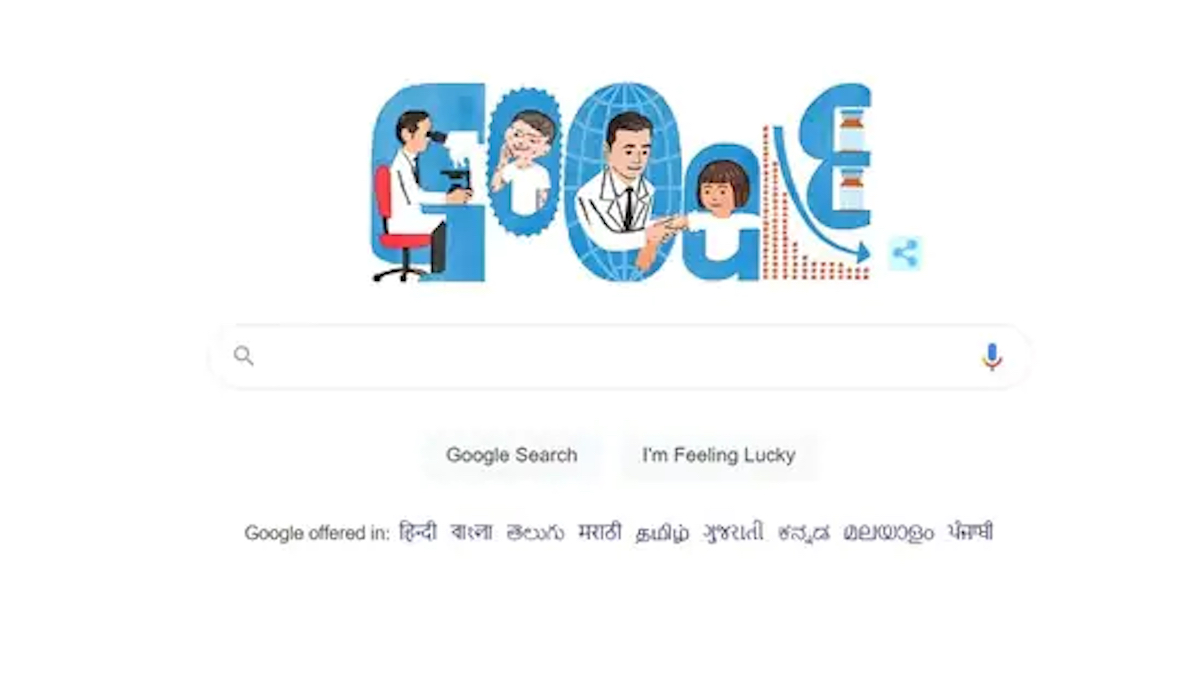Switch Google to Punjabi (ਪੰਜਾਬੀ)
This screenshot has width=1200, height=675.
click(x=971, y=532)
